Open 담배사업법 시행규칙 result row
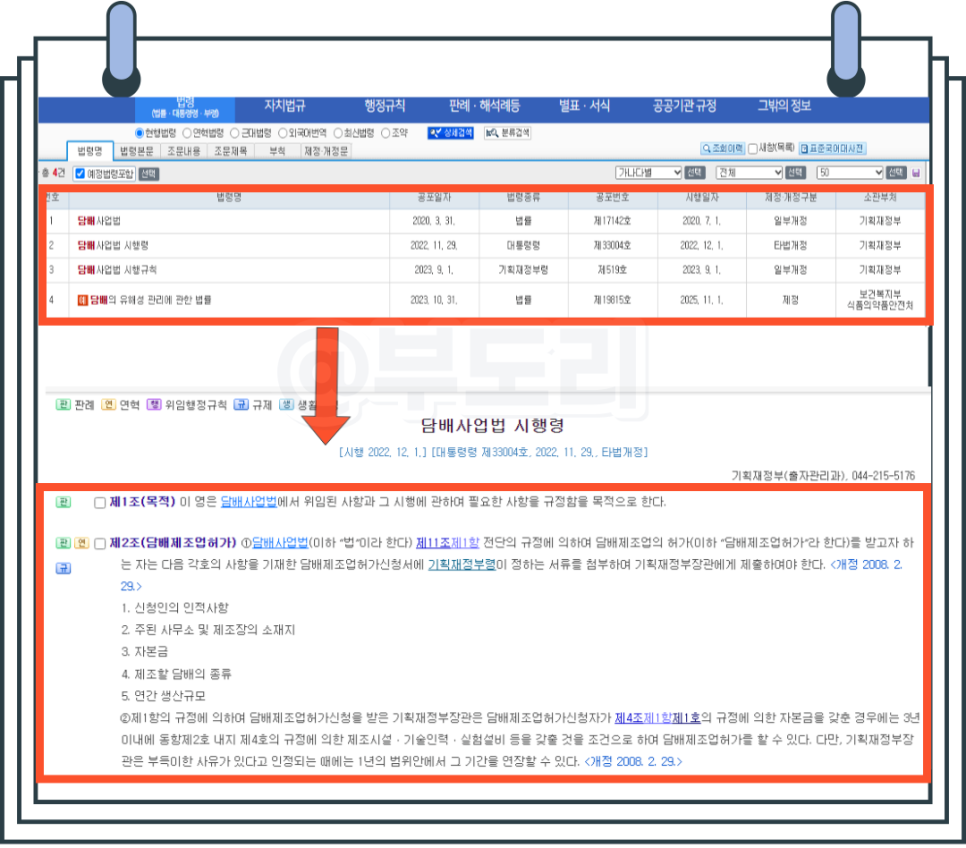The image size is (966, 848). click(117, 270)
